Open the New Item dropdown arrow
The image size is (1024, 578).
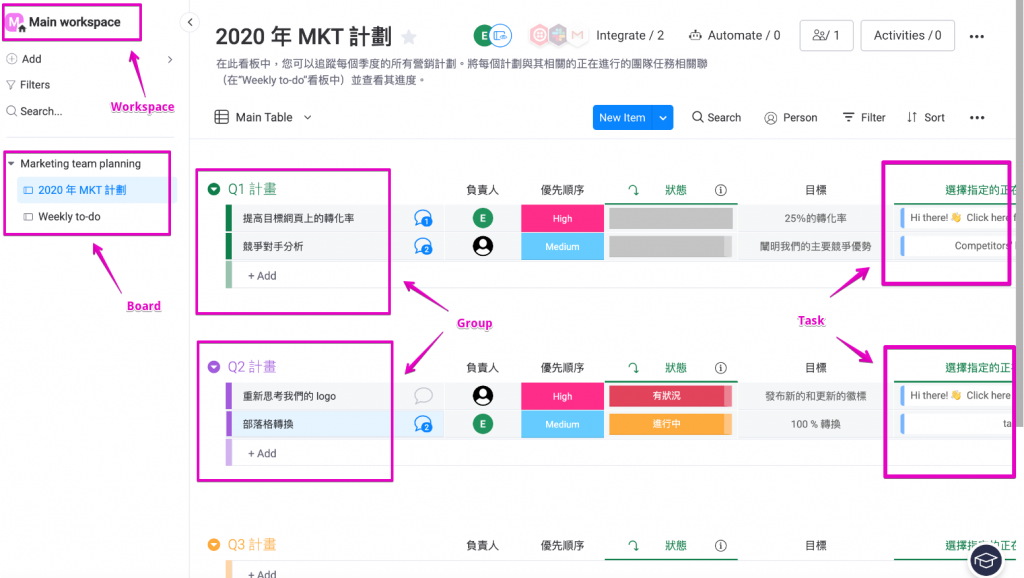[x=663, y=117]
